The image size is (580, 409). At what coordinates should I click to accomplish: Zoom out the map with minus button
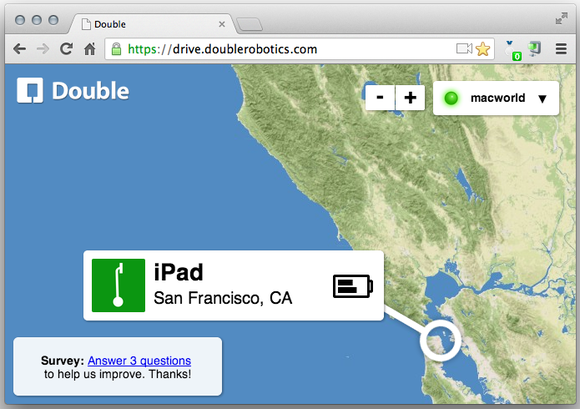380,98
